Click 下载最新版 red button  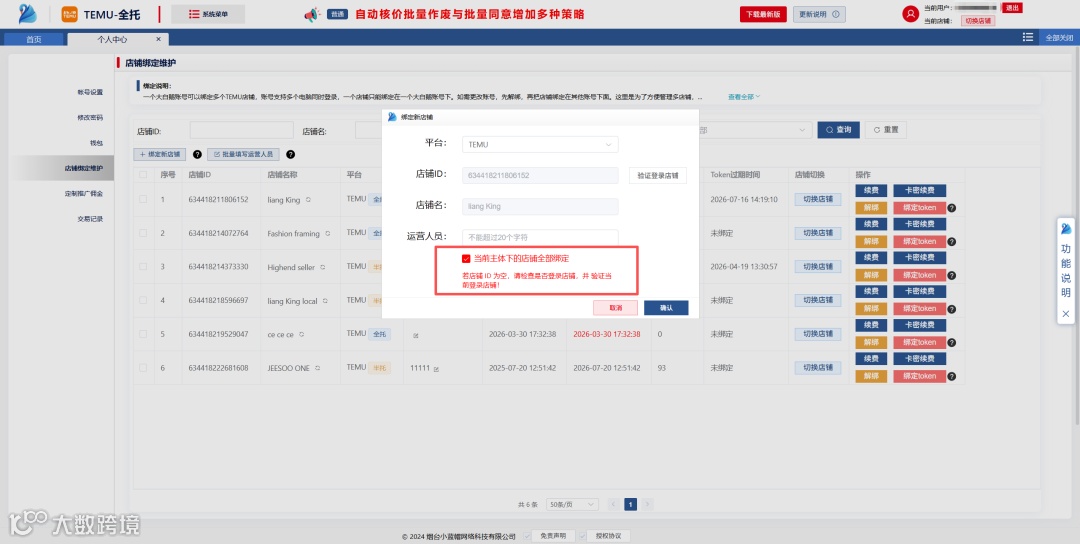point(763,14)
